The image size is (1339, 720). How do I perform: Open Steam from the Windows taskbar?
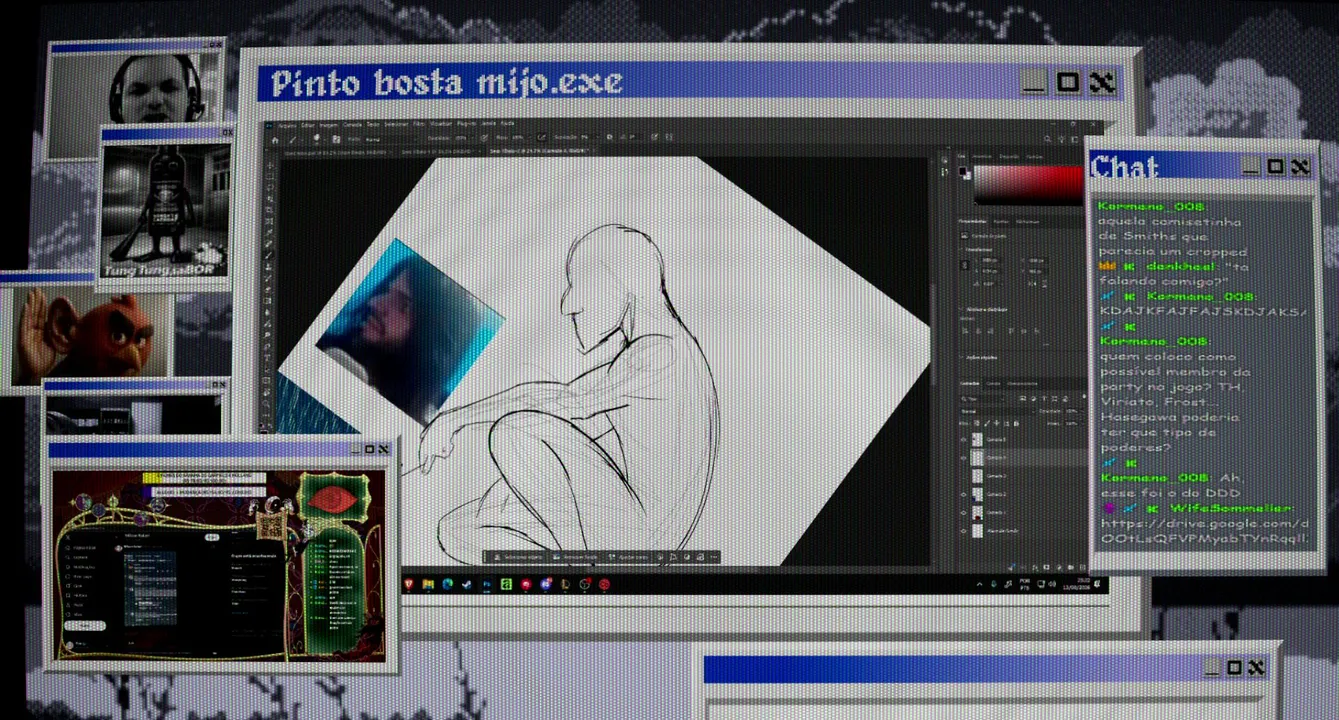(466, 584)
